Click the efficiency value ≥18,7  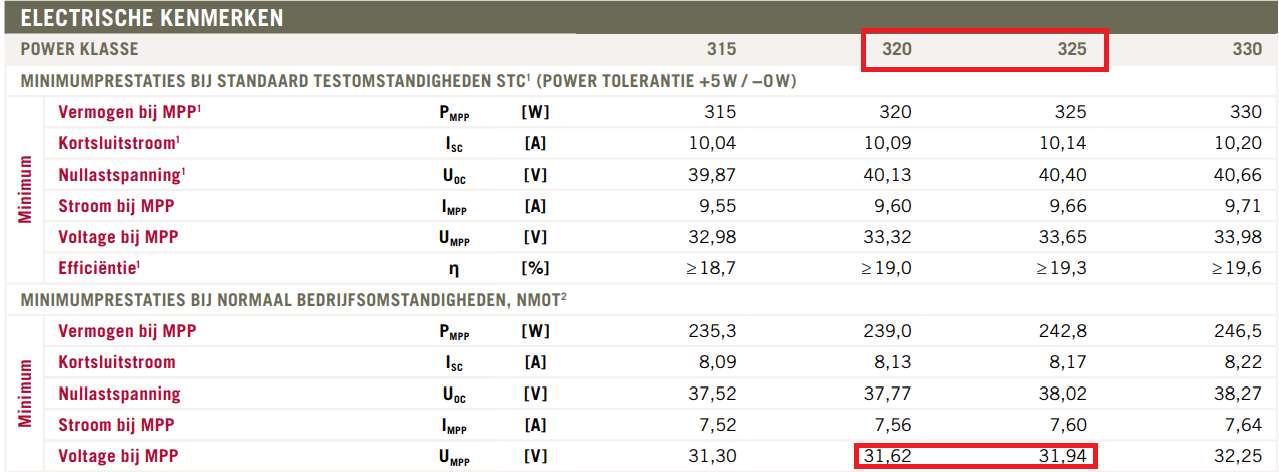pos(710,268)
